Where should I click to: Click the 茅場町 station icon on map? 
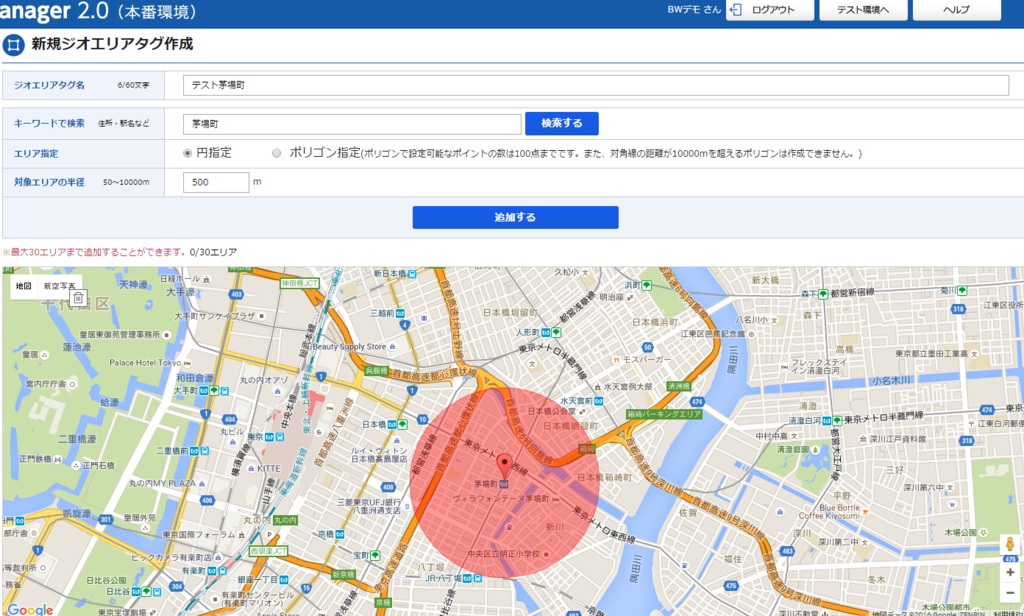(x=504, y=484)
